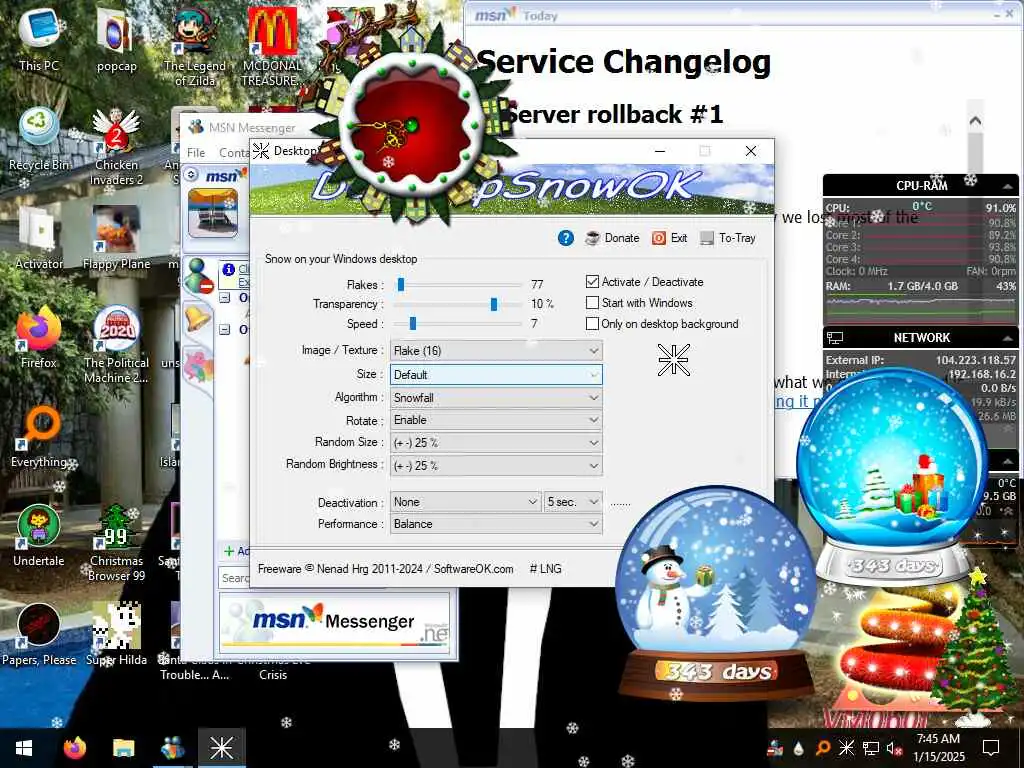Viewport: 1024px width, 768px height.
Task: Select the McDonald Treasure desktop icon
Action: tap(272, 47)
